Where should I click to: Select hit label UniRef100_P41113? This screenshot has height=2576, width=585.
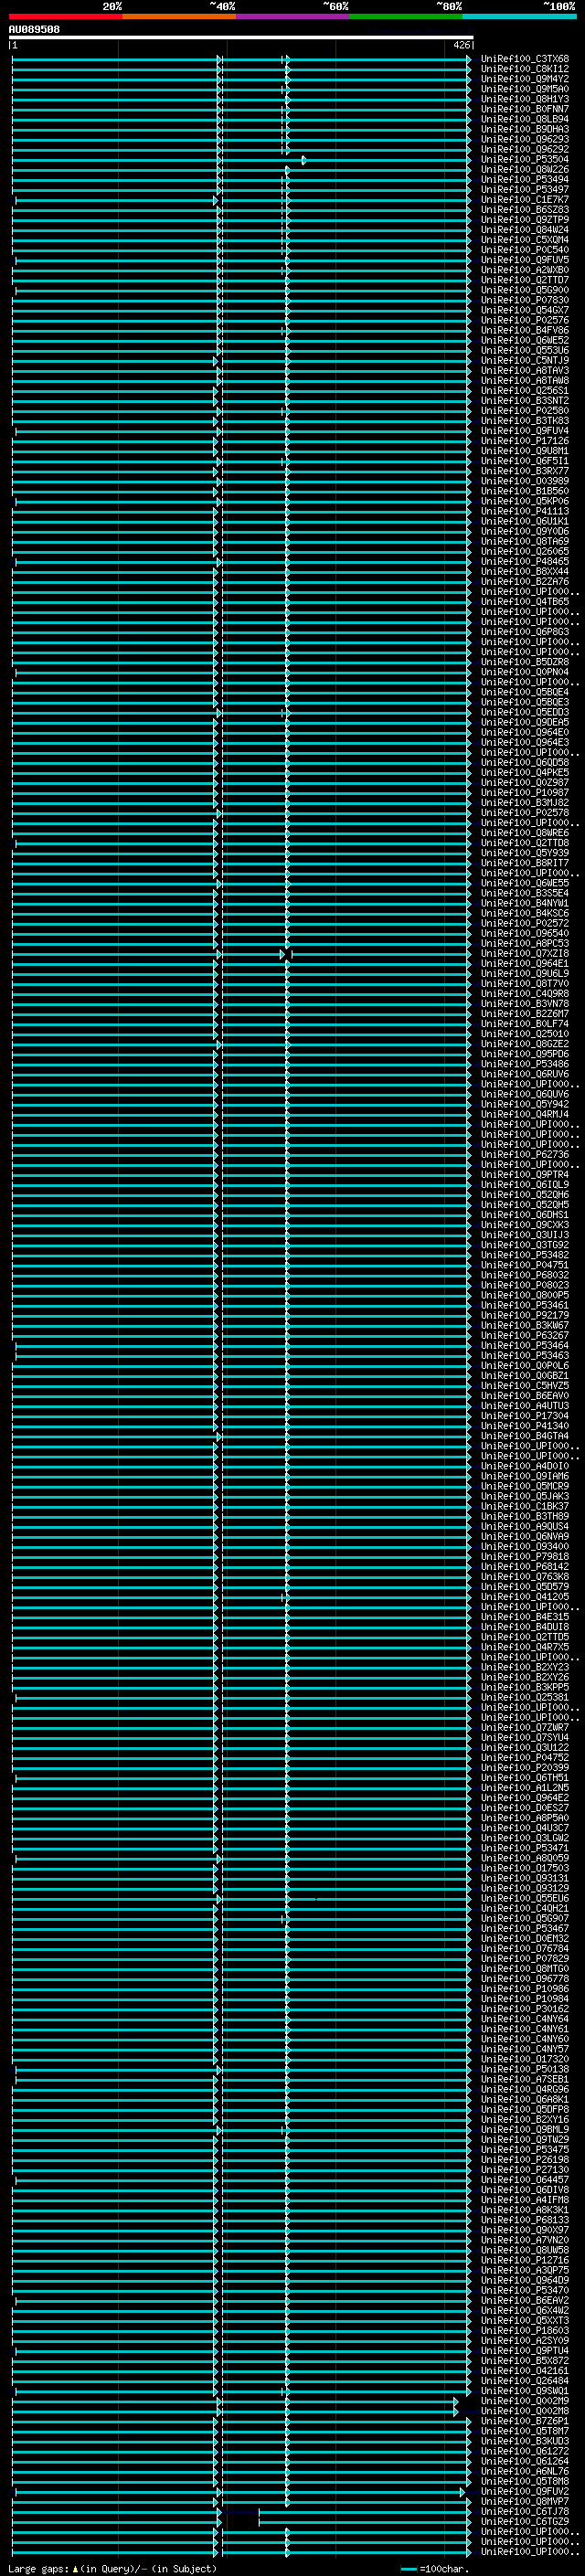pos(525,512)
